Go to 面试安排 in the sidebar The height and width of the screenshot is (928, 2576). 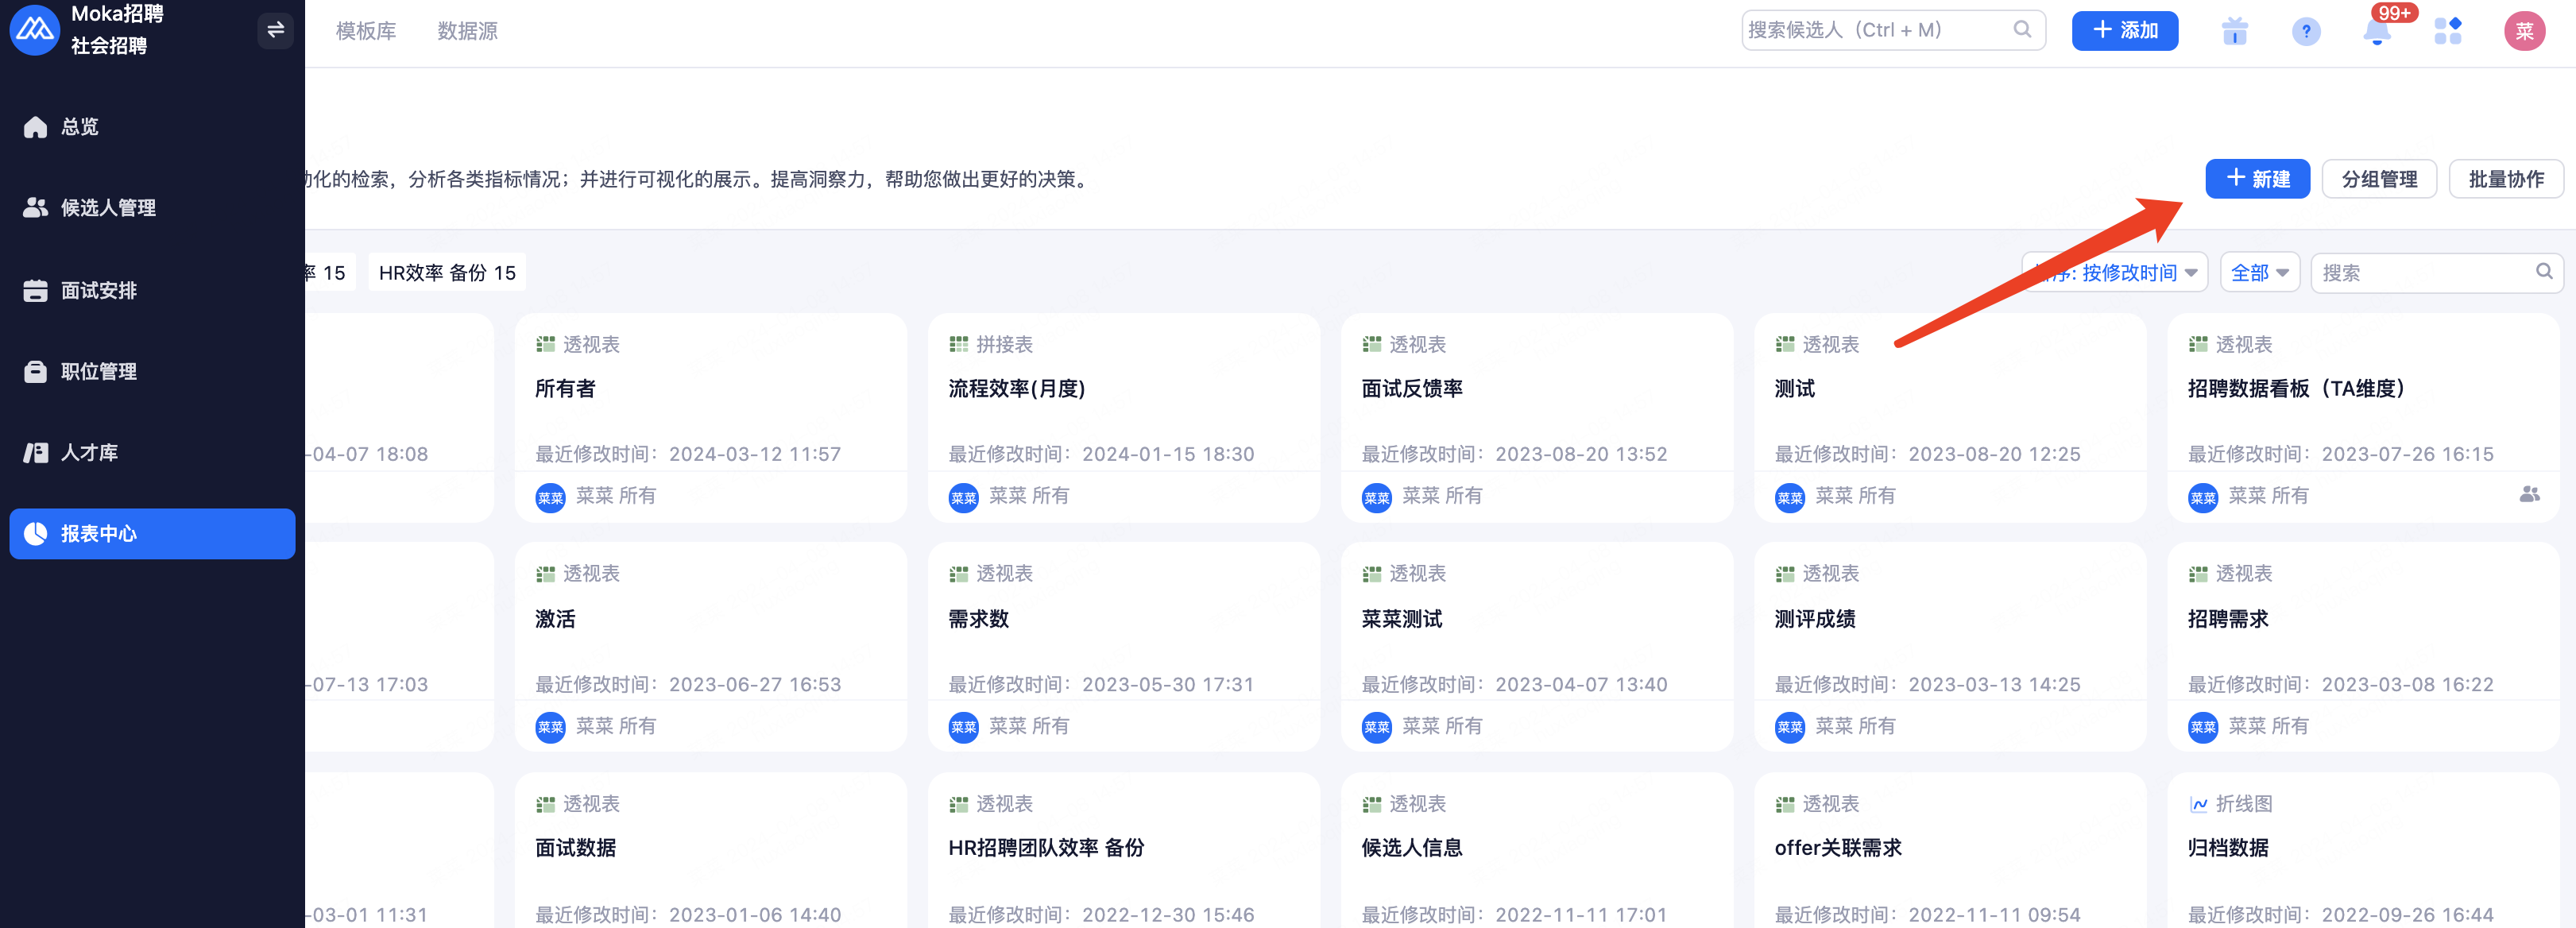tap(152, 290)
